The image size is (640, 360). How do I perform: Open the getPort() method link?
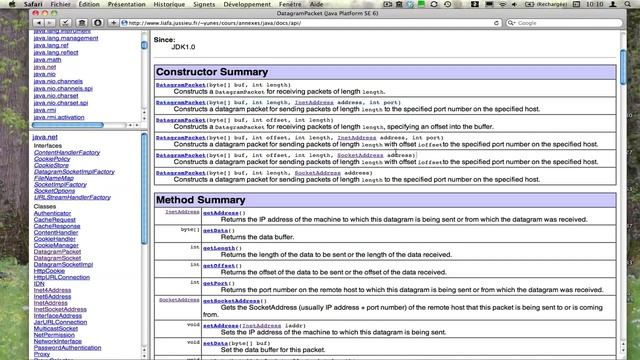coord(216,283)
